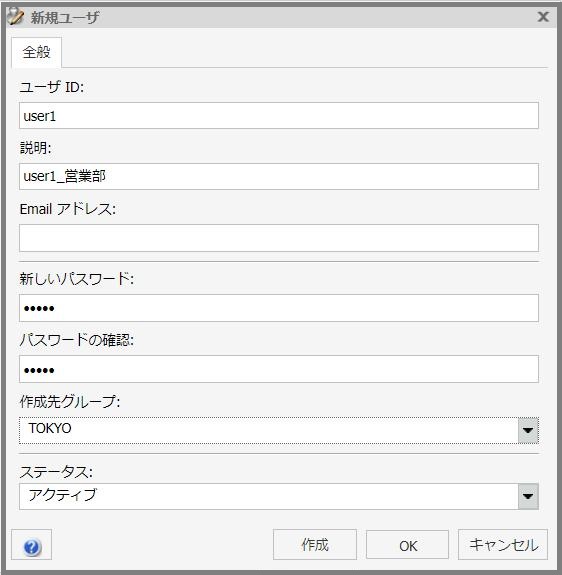Switch to the 全般 tab
Image resolution: width=562 pixels, height=575 pixels.
(36, 52)
